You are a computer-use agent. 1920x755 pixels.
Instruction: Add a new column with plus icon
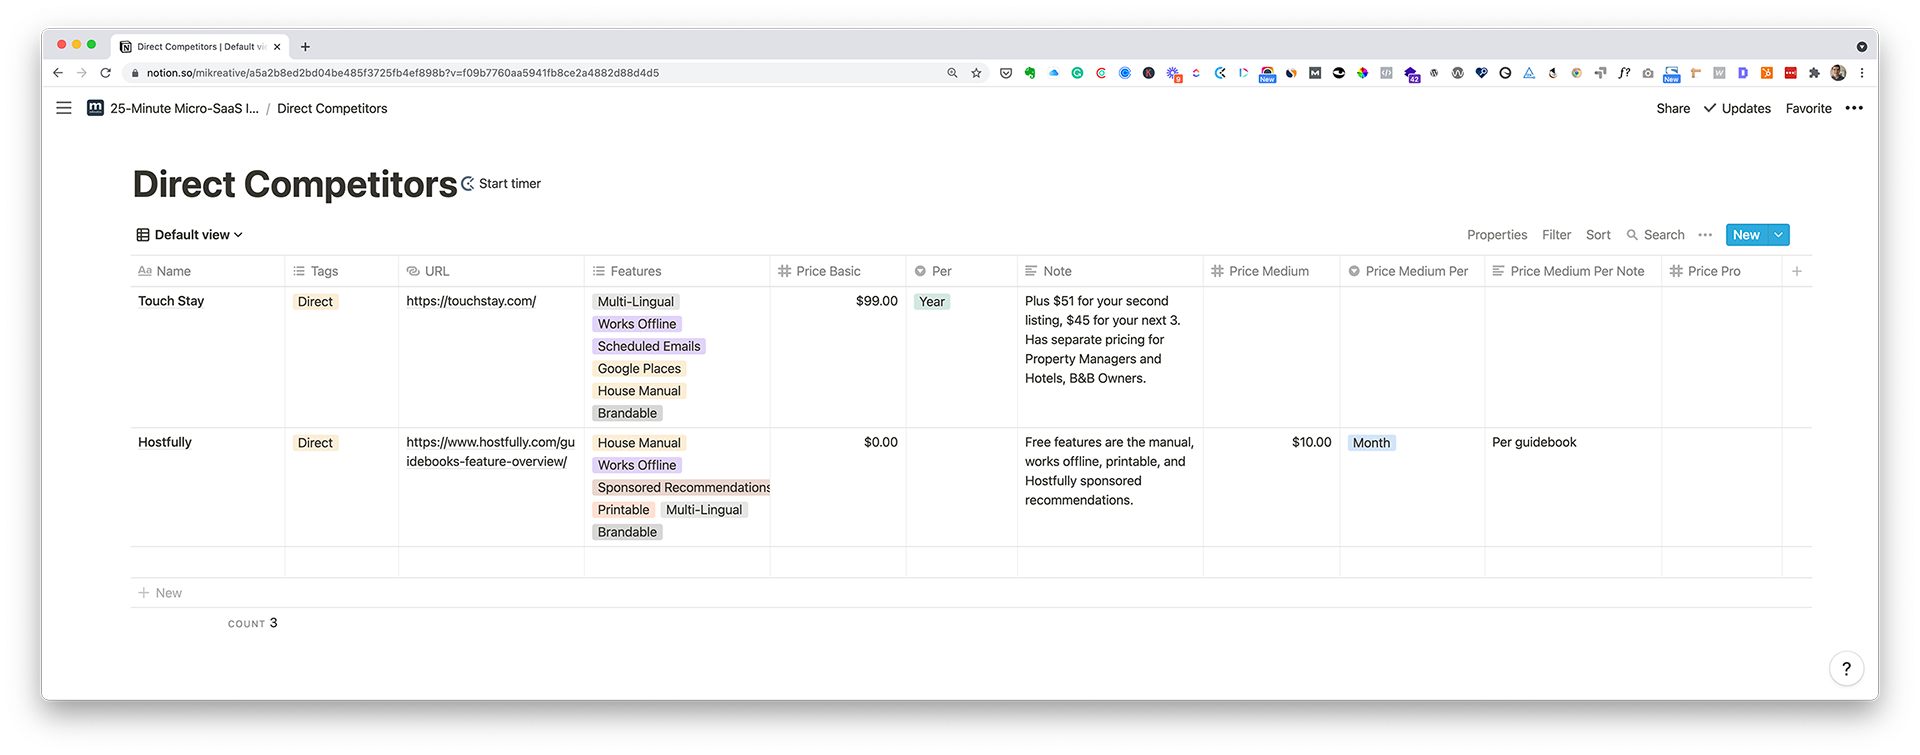[x=1797, y=271]
